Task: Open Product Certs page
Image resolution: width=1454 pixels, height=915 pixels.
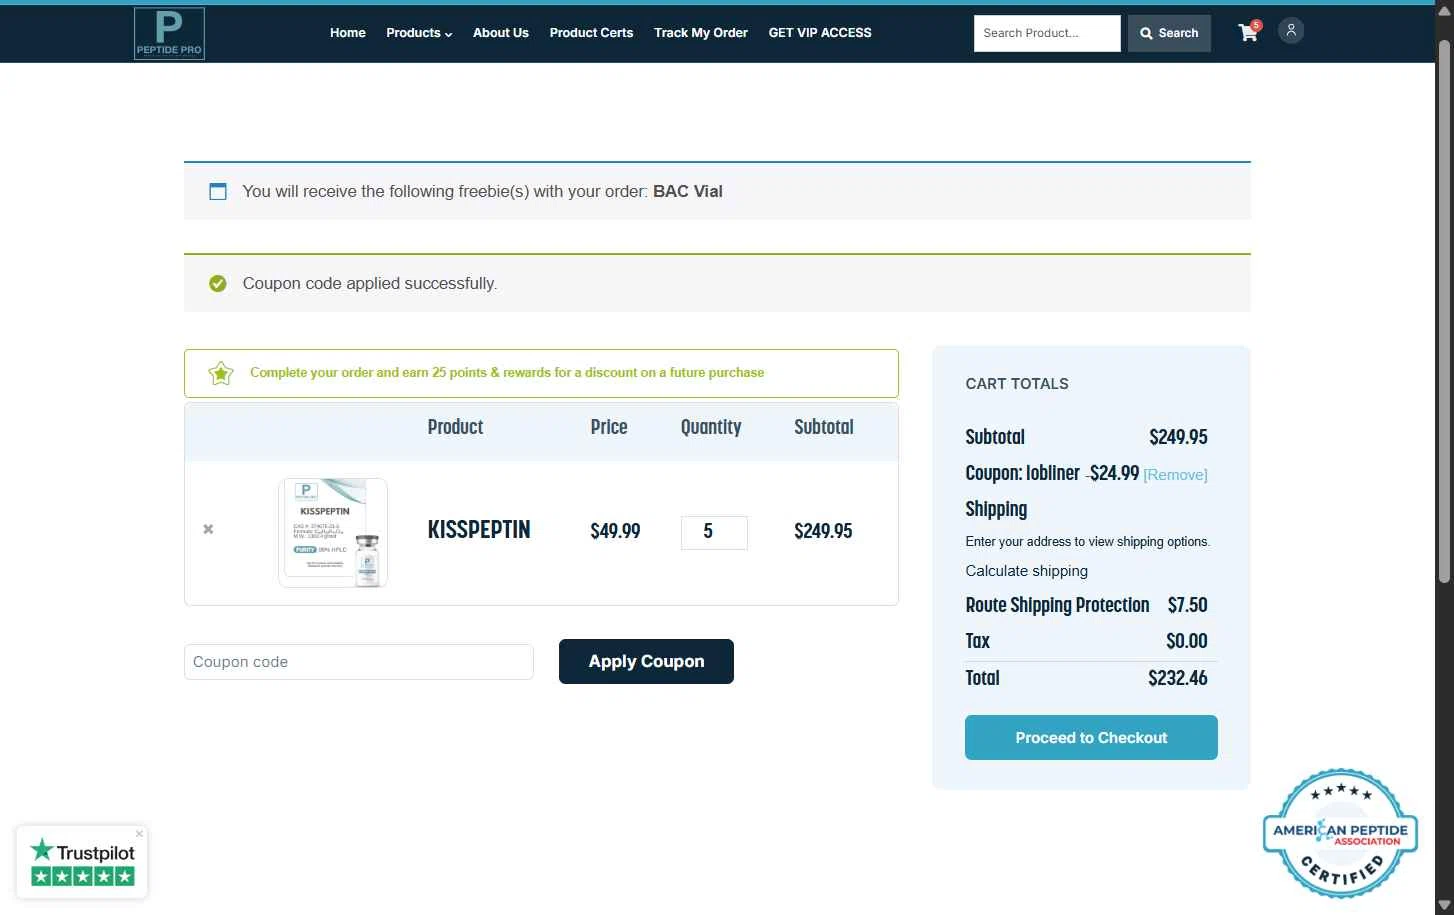Action: (x=591, y=33)
